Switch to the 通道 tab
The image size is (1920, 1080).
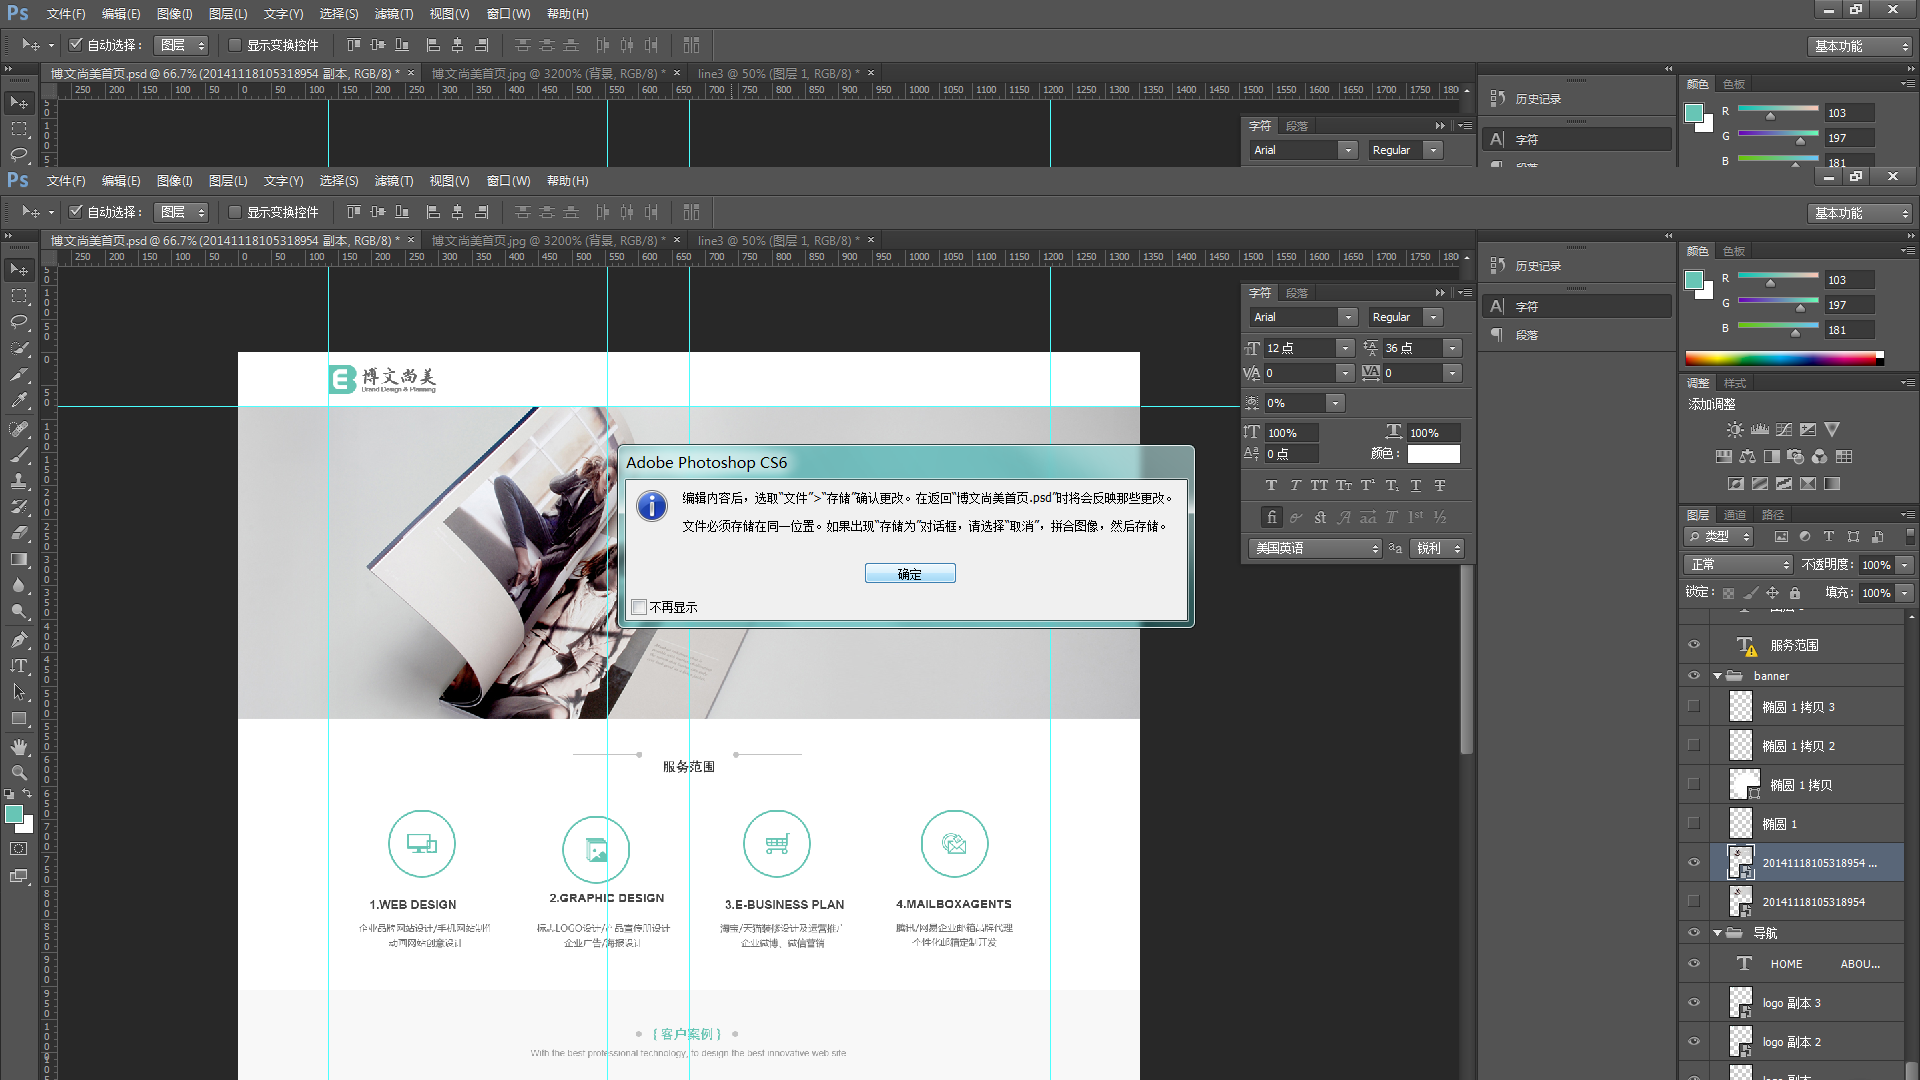(x=1735, y=515)
